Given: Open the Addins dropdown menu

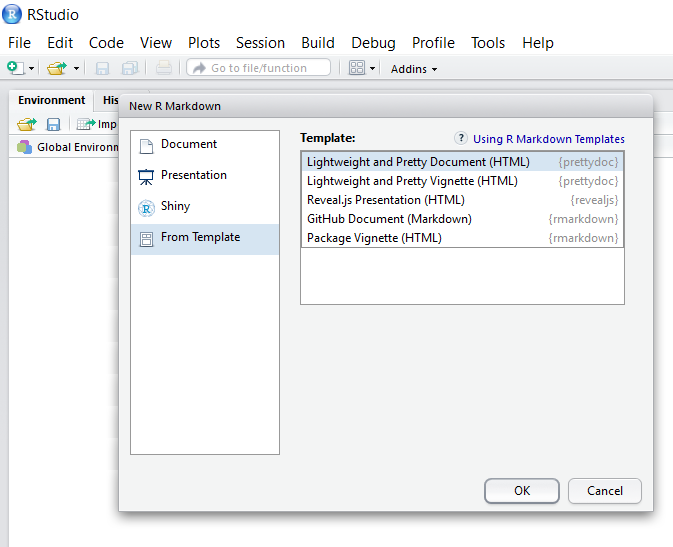Looking at the screenshot, I should tap(414, 69).
